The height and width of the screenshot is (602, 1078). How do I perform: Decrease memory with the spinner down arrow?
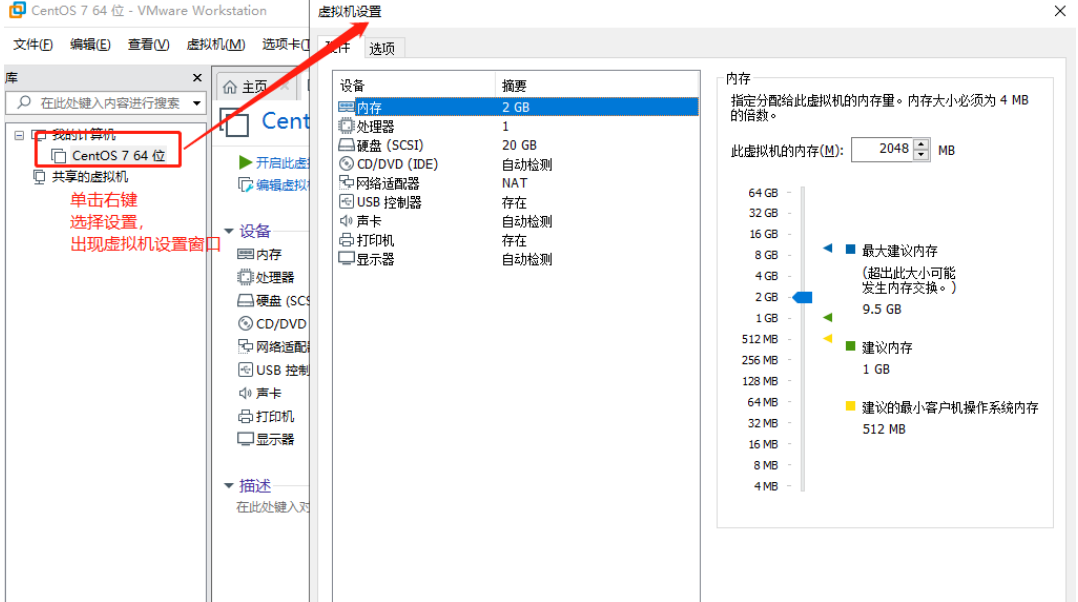pyautogui.click(x=921, y=155)
